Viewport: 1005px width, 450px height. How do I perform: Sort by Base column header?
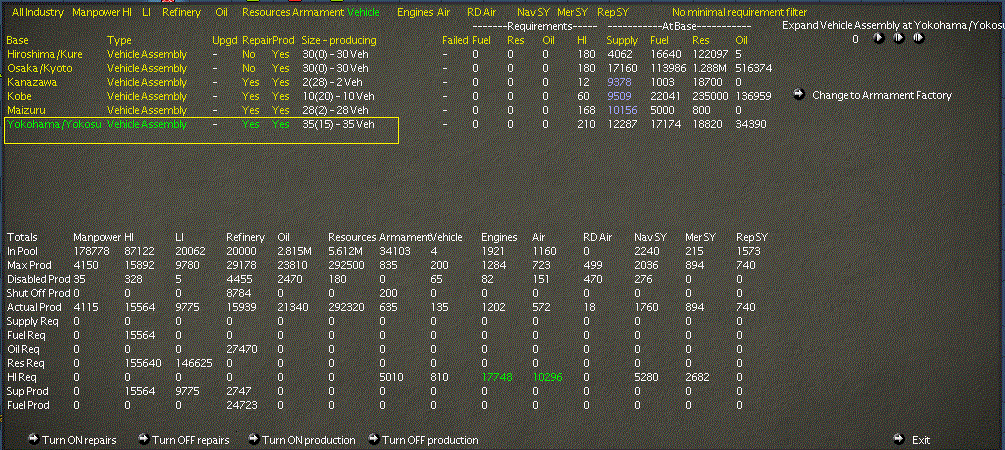pos(17,40)
